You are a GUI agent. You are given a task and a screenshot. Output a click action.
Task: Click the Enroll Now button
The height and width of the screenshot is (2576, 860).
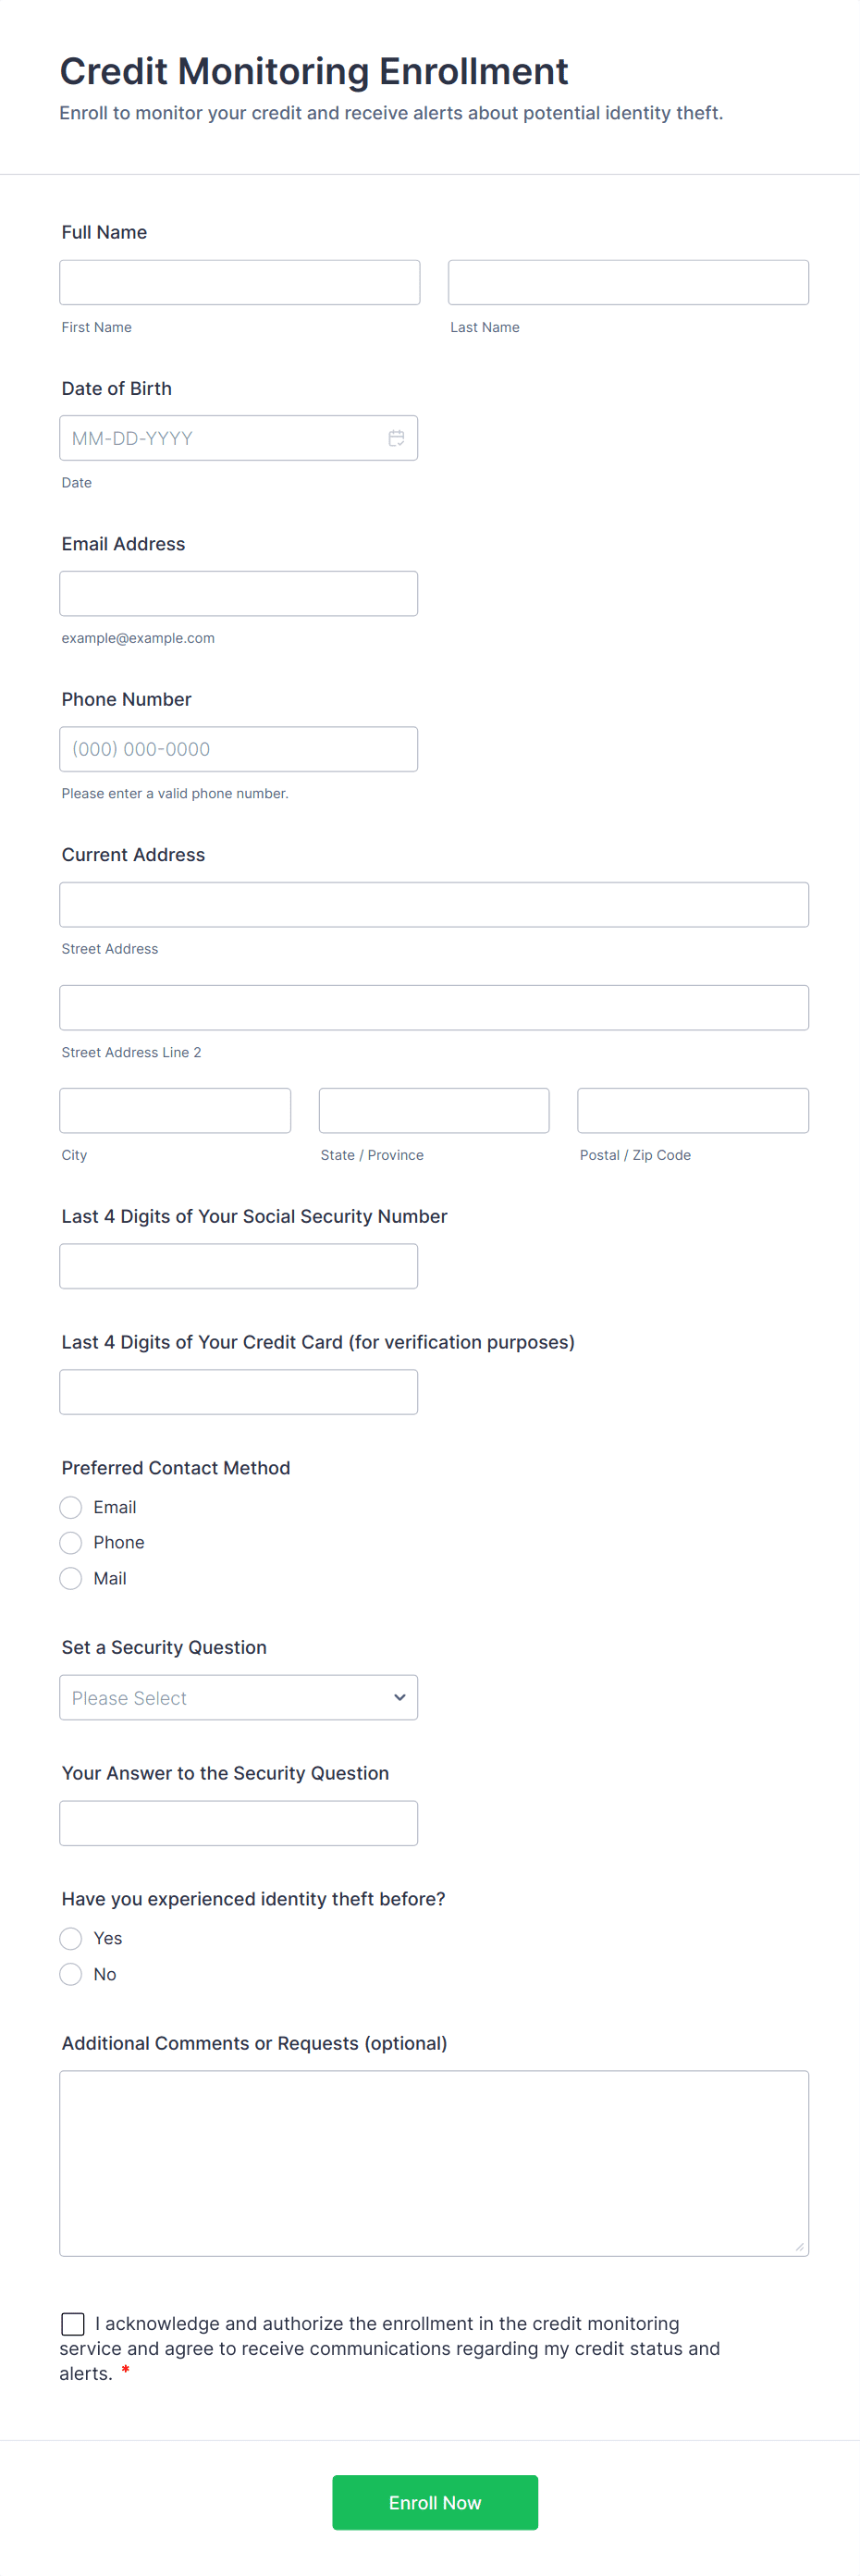434,2502
